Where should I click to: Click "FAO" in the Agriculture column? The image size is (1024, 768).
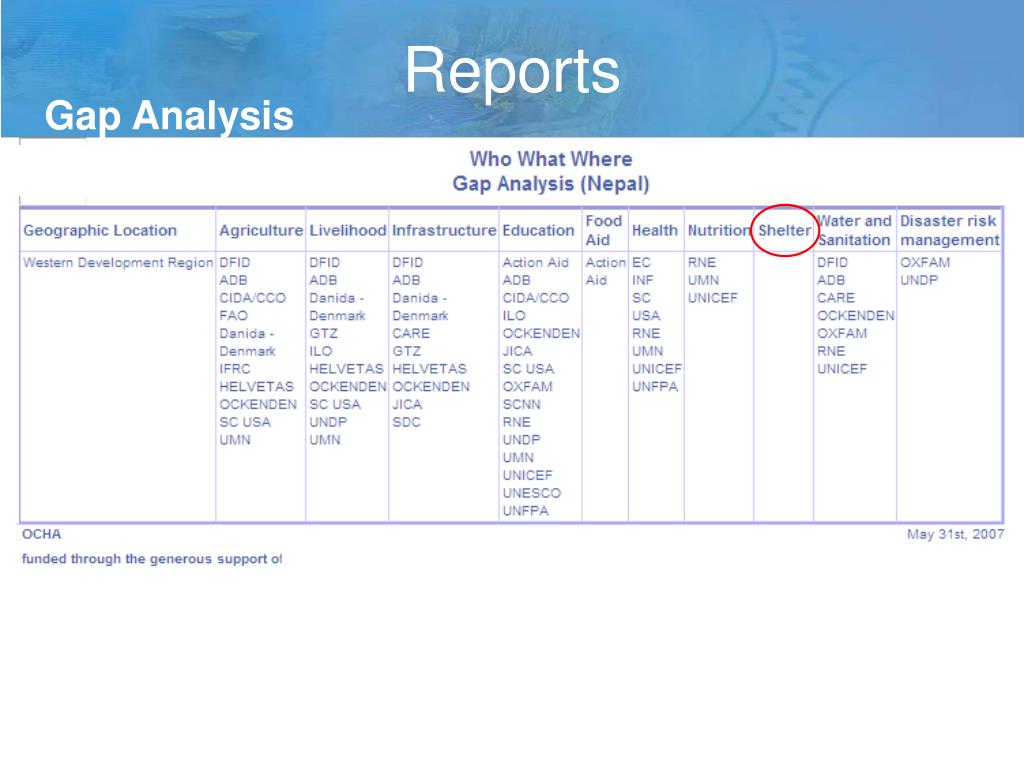point(233,315)
